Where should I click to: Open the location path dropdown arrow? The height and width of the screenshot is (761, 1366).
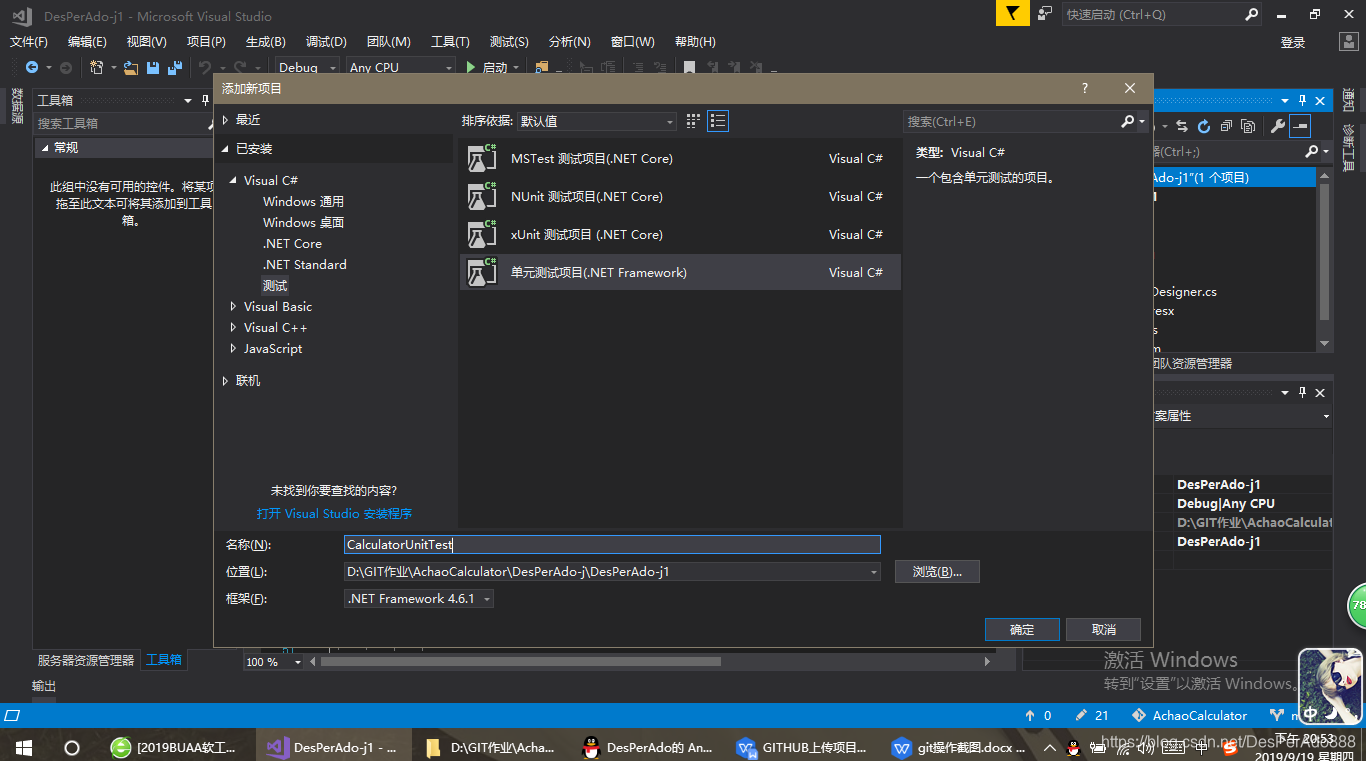874,572
